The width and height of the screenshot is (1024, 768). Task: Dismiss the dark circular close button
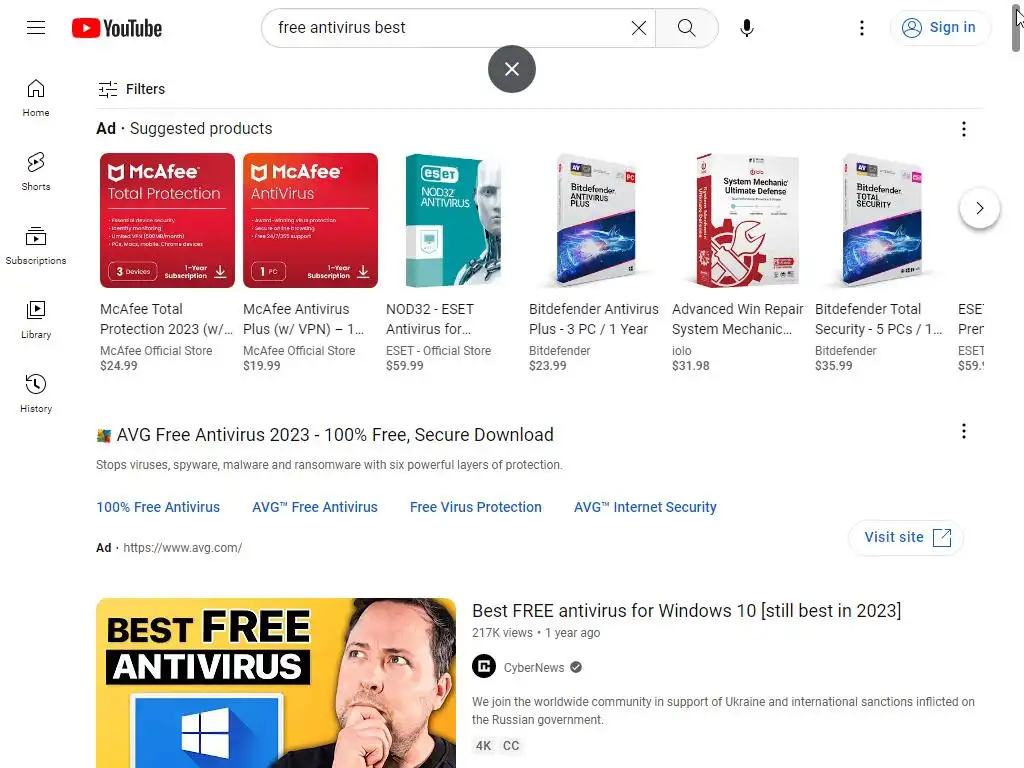tap(512, 69)
